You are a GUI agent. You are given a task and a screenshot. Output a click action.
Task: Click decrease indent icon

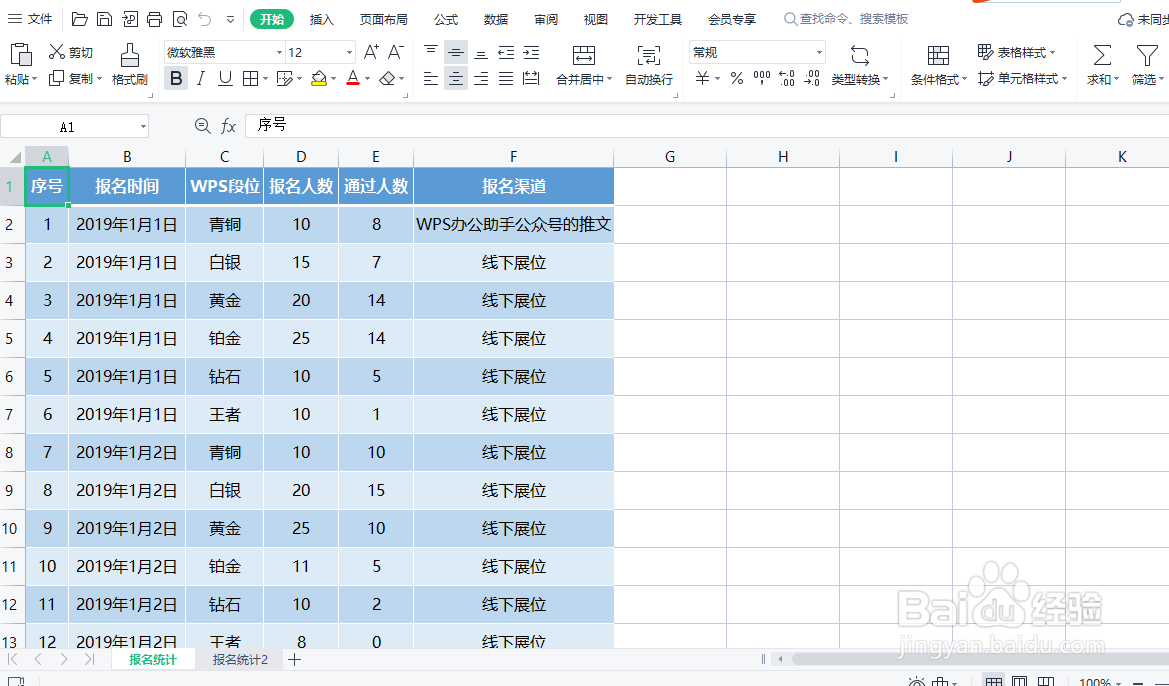pos(506,52)
